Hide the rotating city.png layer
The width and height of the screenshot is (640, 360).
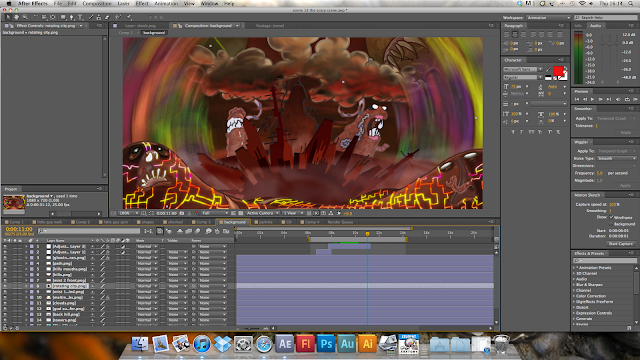point(5,286)
